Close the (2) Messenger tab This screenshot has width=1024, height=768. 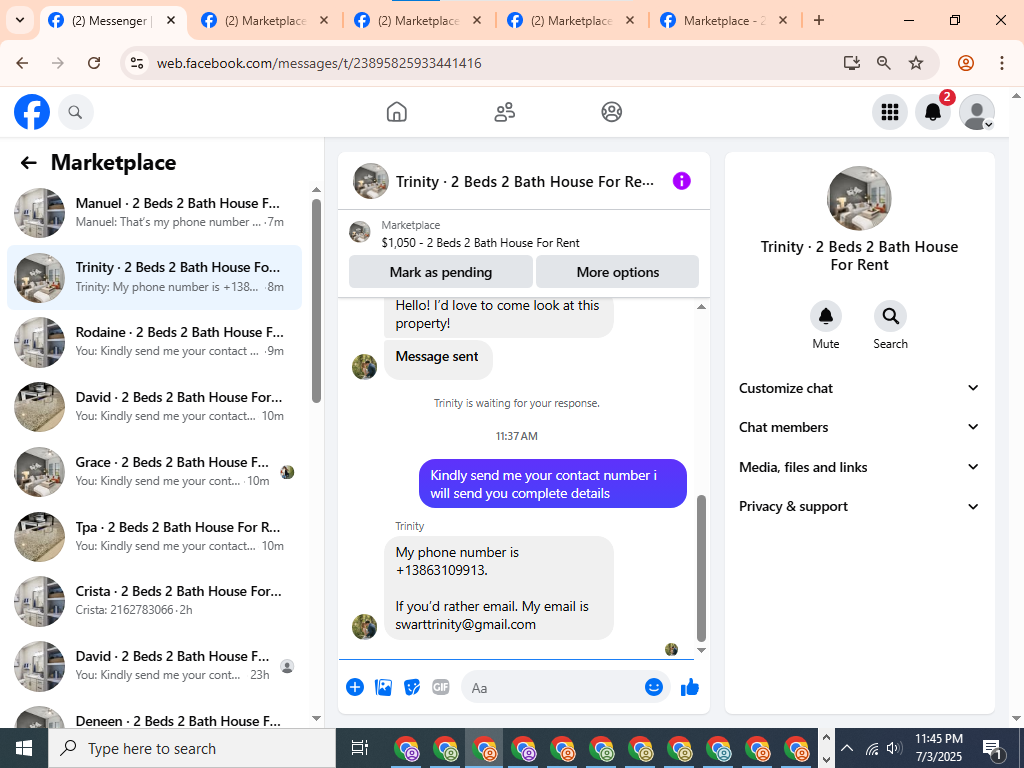click(170, 20)
